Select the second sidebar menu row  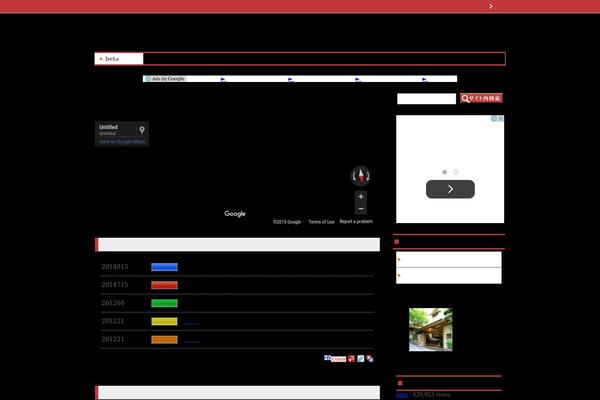point(448,276)
